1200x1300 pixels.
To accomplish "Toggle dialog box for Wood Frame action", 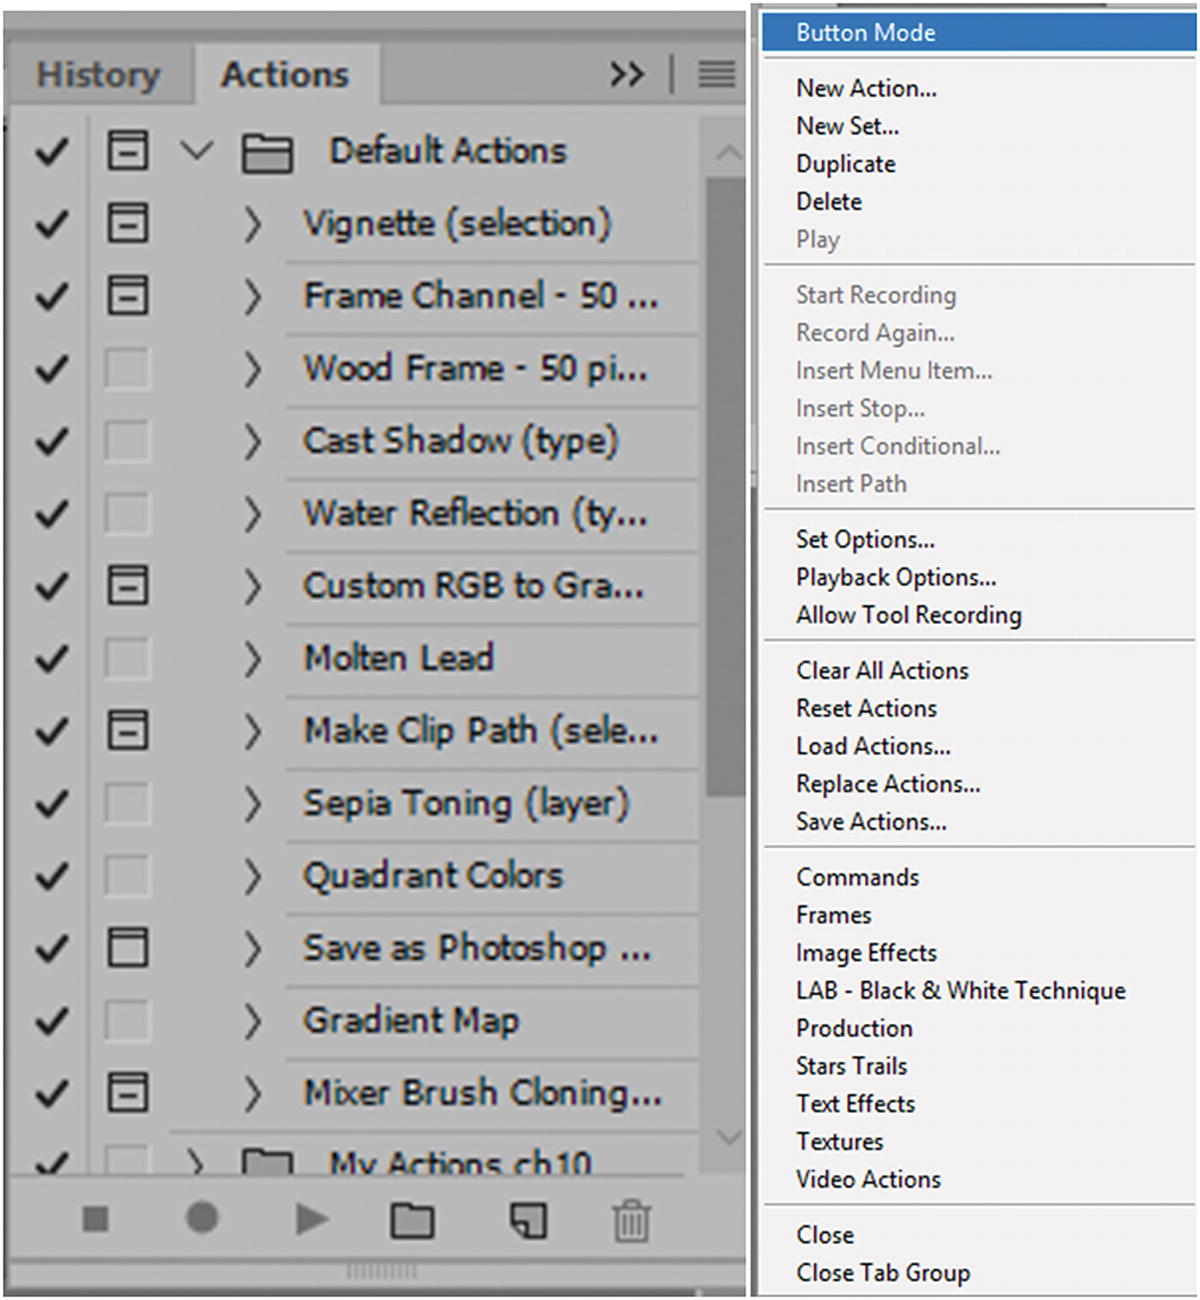I will click(x=128, y=369).
